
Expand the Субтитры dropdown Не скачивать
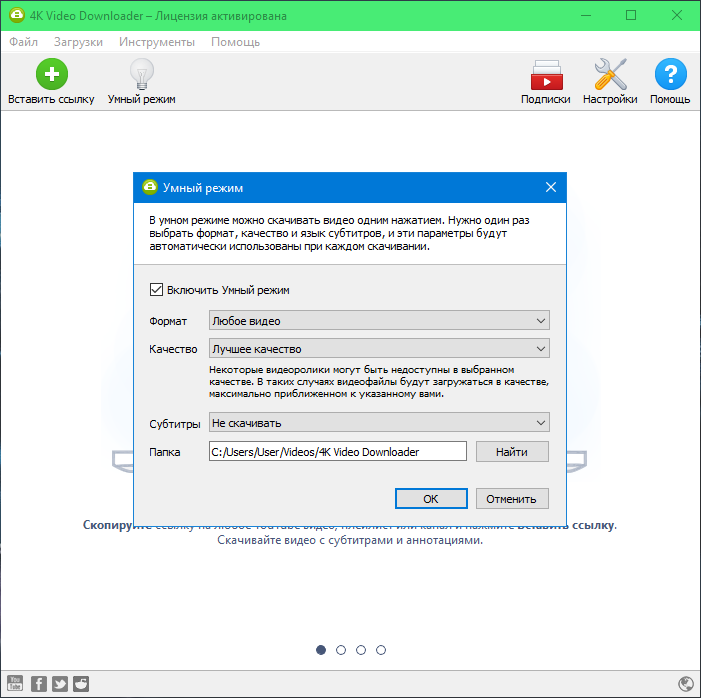click(379, 423)
